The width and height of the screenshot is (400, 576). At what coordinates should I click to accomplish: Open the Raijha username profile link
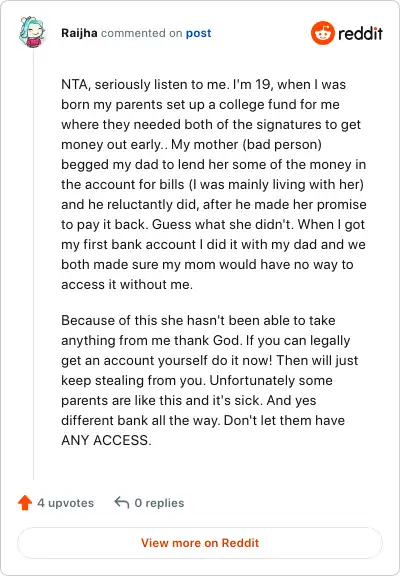79,33
